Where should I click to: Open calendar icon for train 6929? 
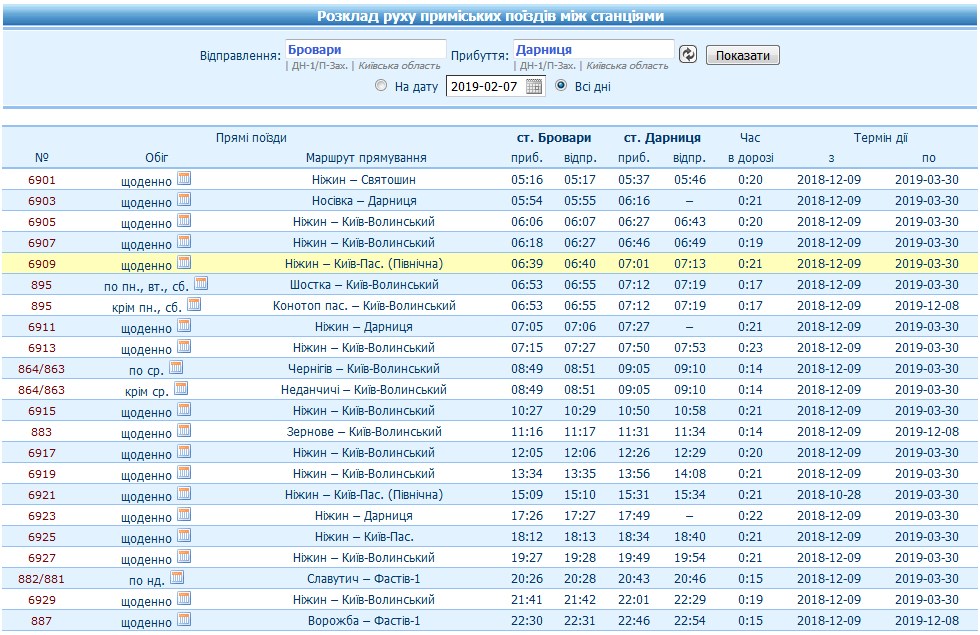[184, 598]
